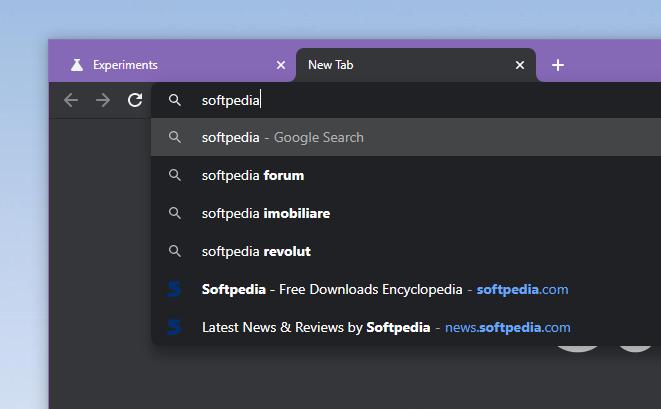Go forward with the forward arrow

point(103,100)
